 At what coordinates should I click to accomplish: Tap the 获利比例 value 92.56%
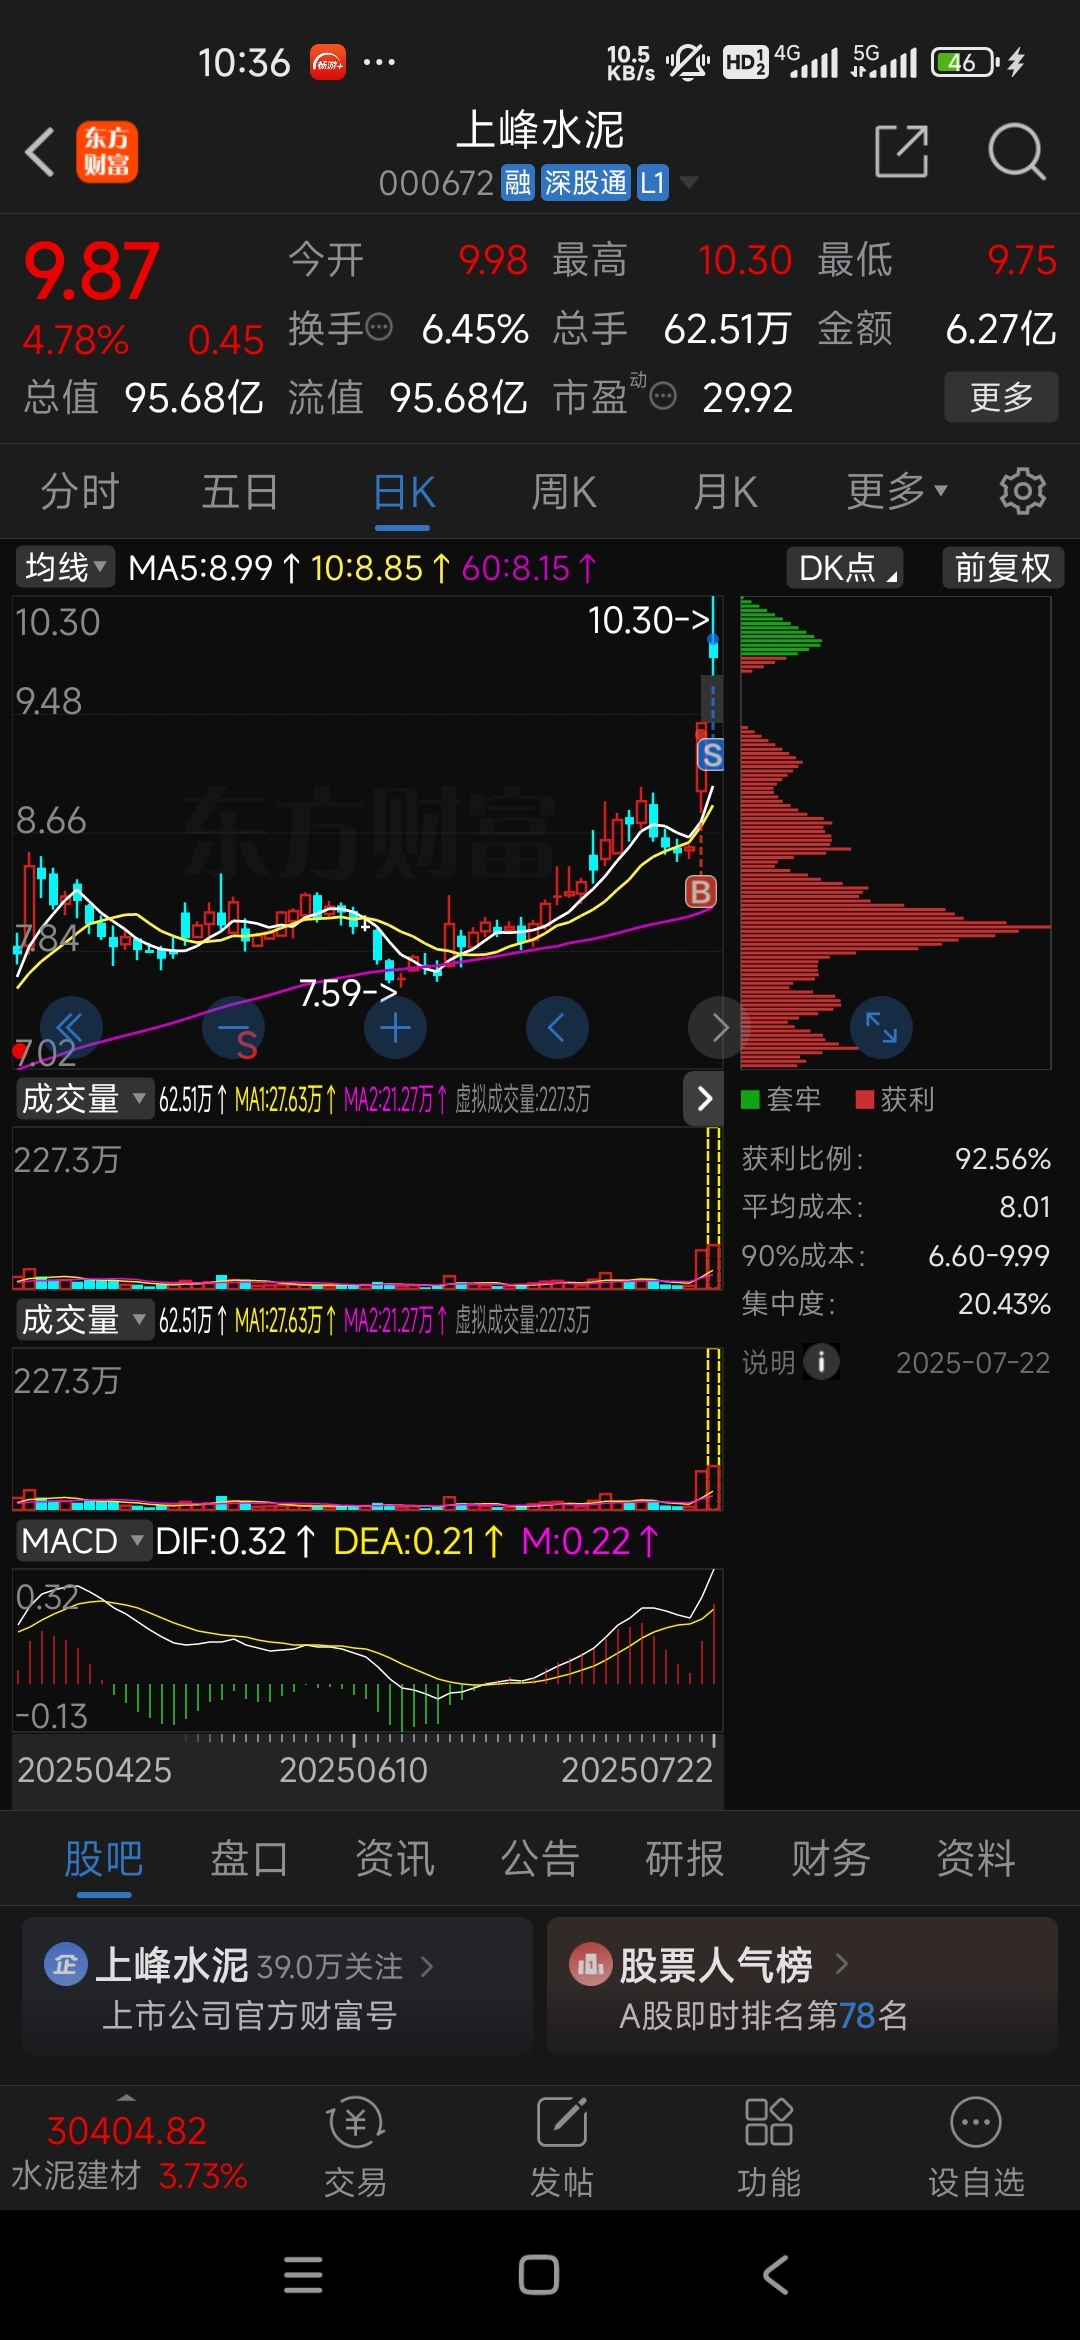1002,1158
